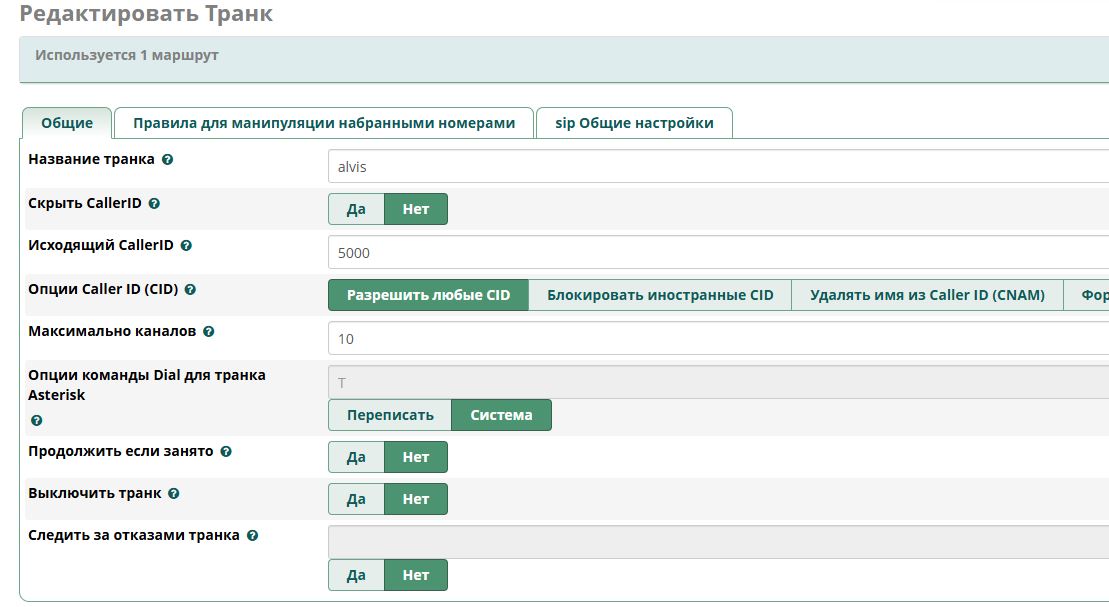The height and width of the screenshot is (607, 1109).
Task: Click Максимально каналов field containing 10
Action: pos(719,338)
